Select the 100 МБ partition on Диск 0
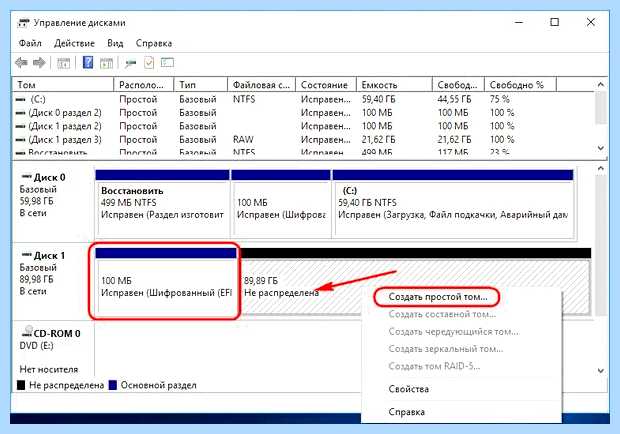 [281, 203]
